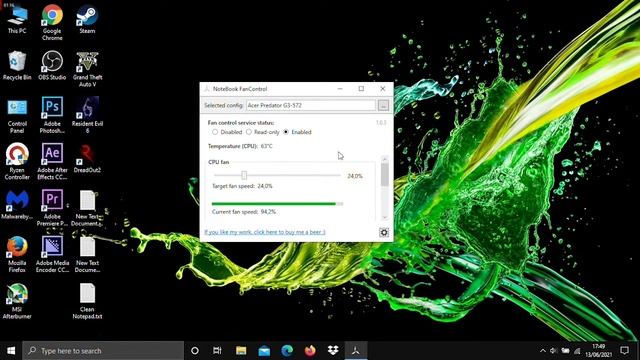Select the Enabled service status option
The image size is (640, 360).
tap(297, 132)
